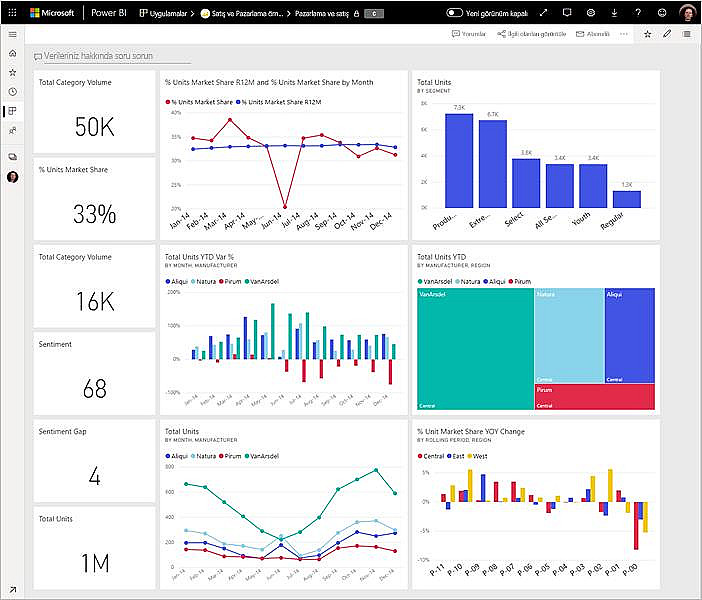Image resolution: width=702 pixels, height=600 pixels.
Task: Click the Central legend item in YOY chart
Action: (431, 456)
